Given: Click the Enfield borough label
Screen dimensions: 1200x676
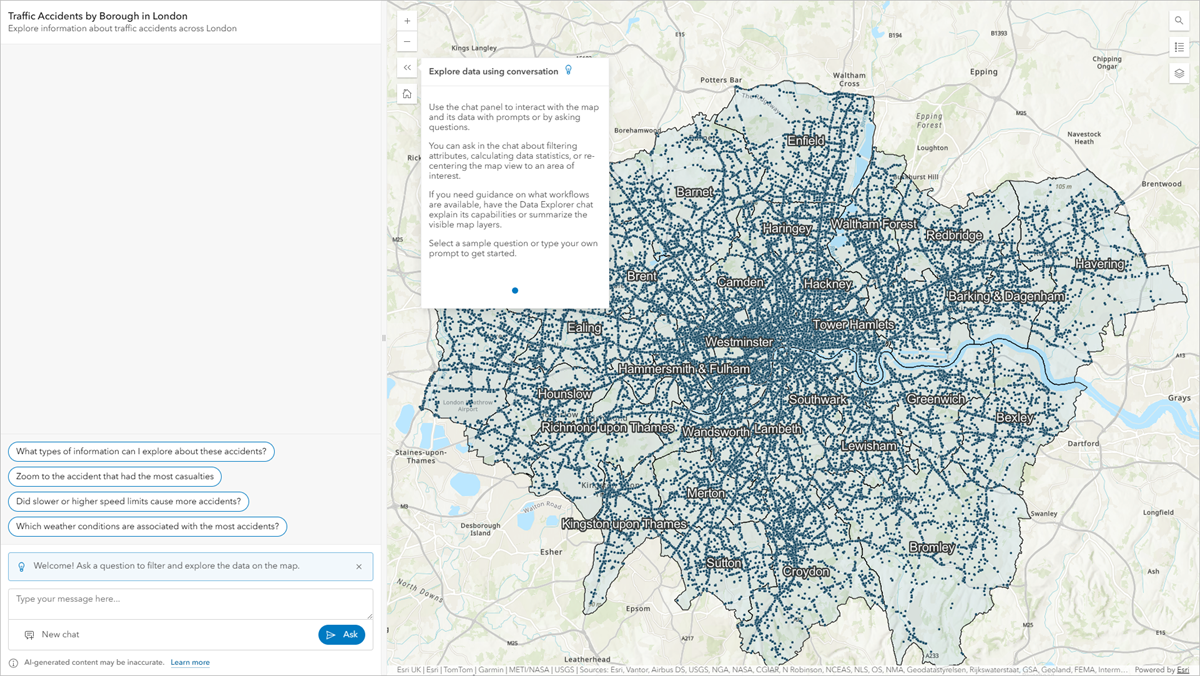Looking at the screenshot, I should 806,141.
